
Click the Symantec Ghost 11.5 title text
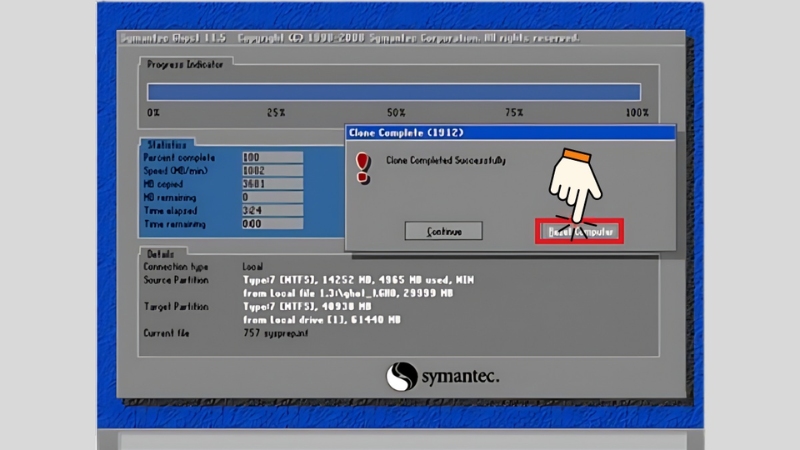pyautogui.click(x=174, y=38)
